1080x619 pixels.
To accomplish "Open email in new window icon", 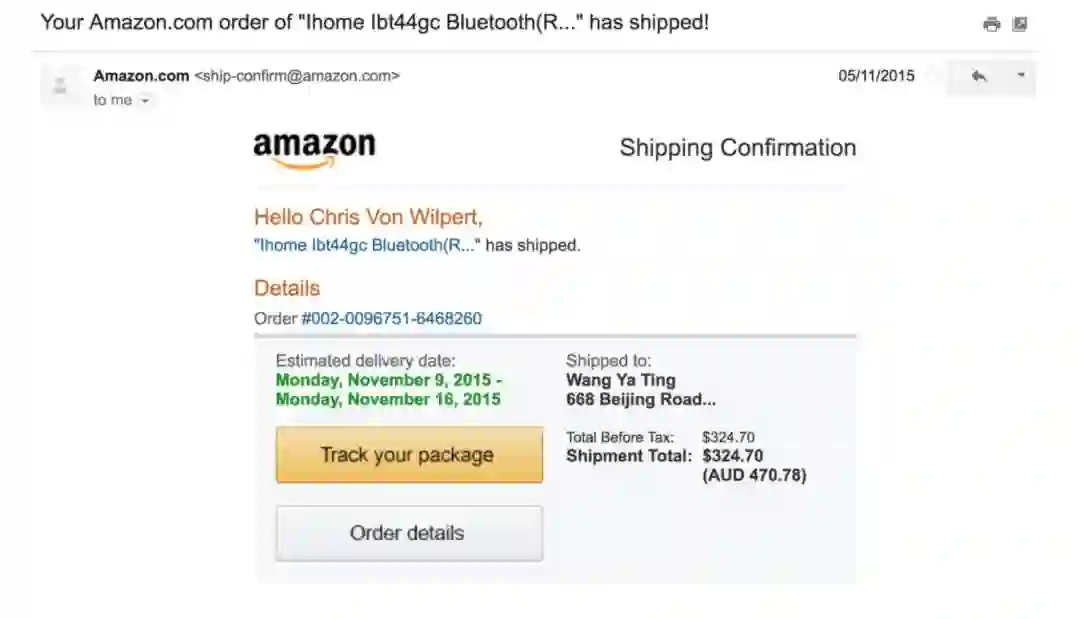I will pos(1020,24).
